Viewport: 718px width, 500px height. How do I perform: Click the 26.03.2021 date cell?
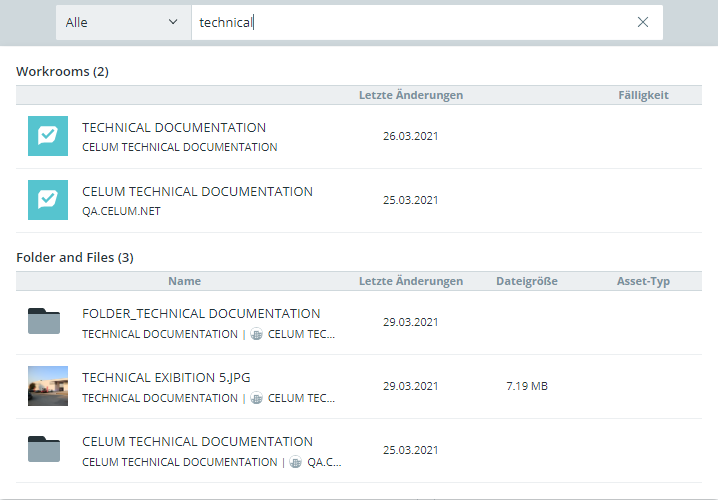pyautogui.click(x=411, y=136)
